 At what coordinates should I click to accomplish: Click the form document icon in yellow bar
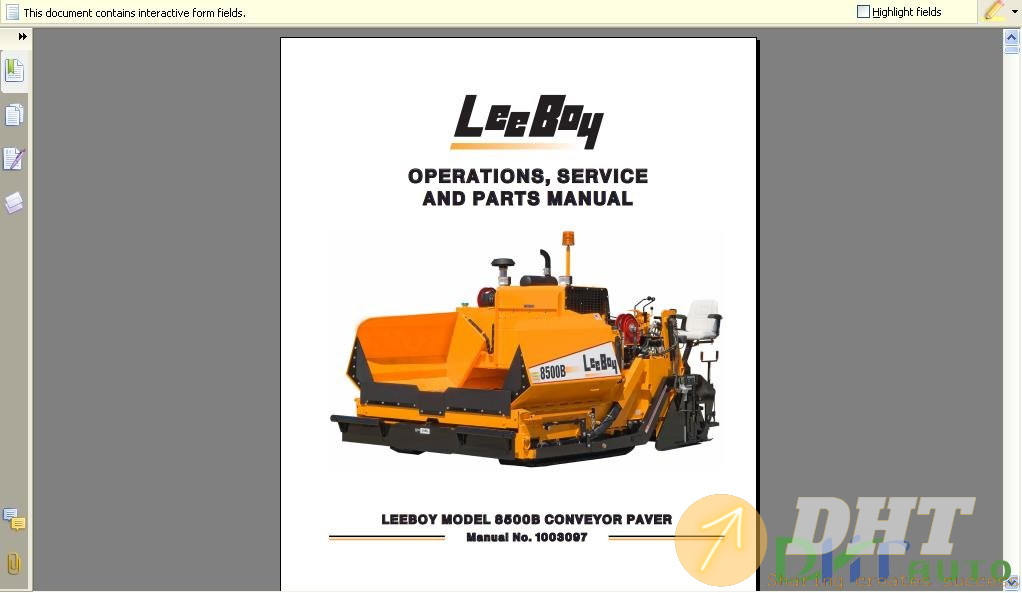coord(12,12)
